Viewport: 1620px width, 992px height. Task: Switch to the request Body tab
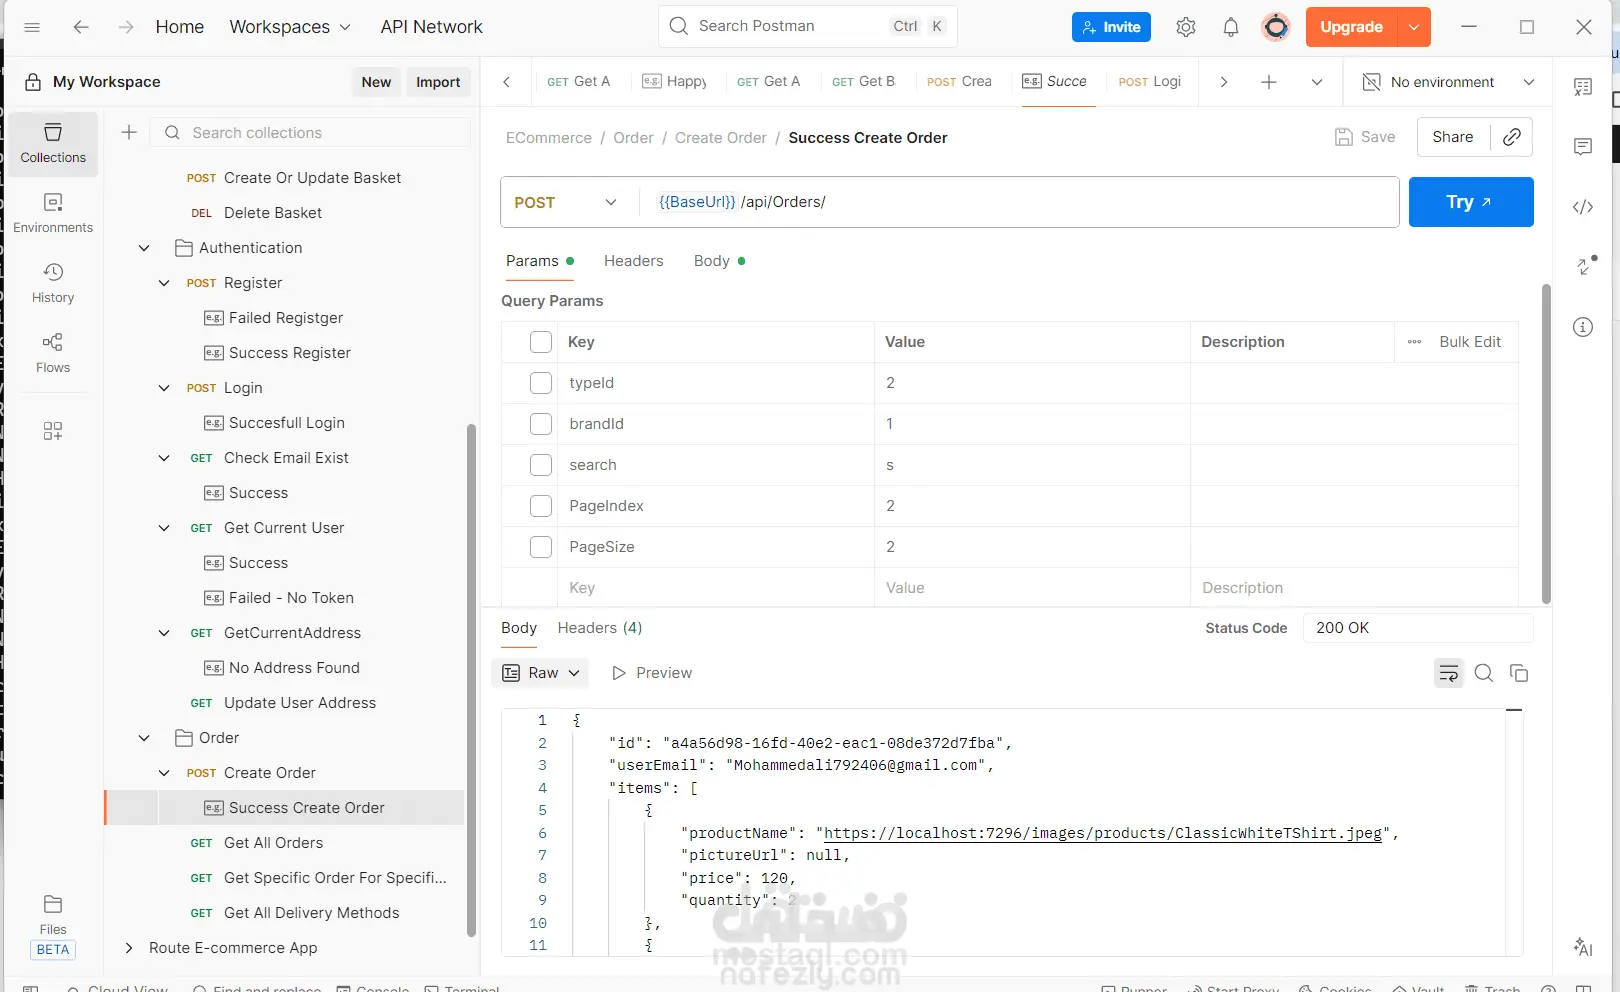click(x=719, y=261)
